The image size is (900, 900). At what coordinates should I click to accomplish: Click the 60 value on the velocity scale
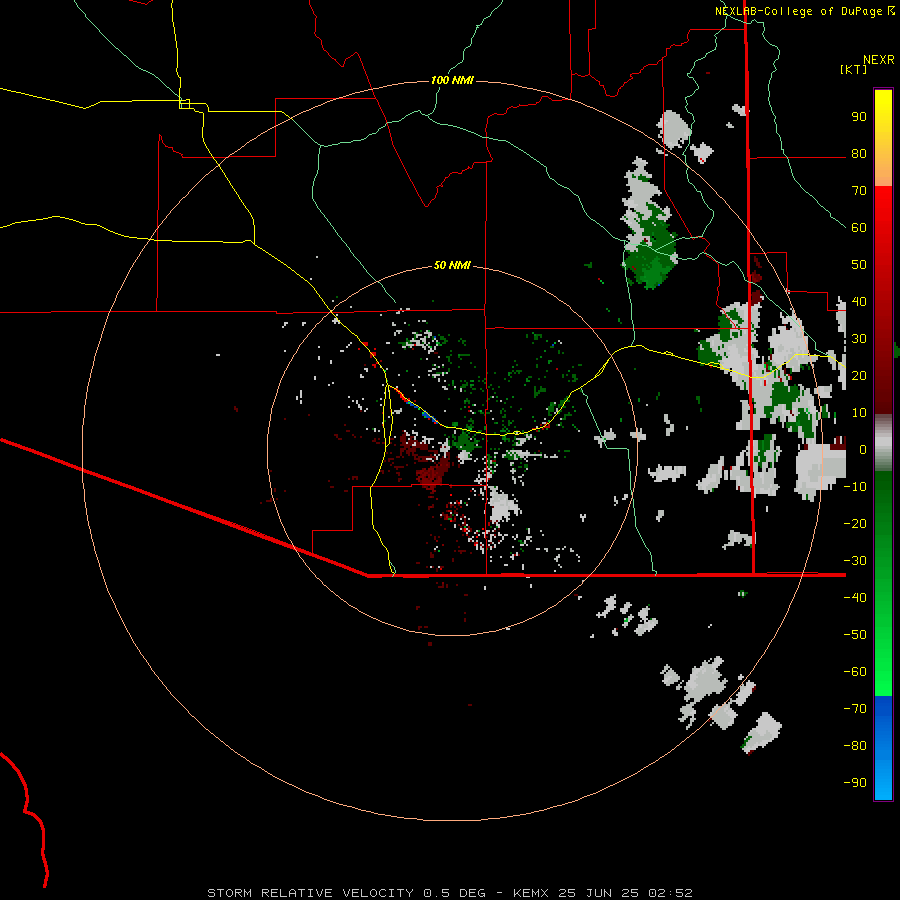click(859, 228)
